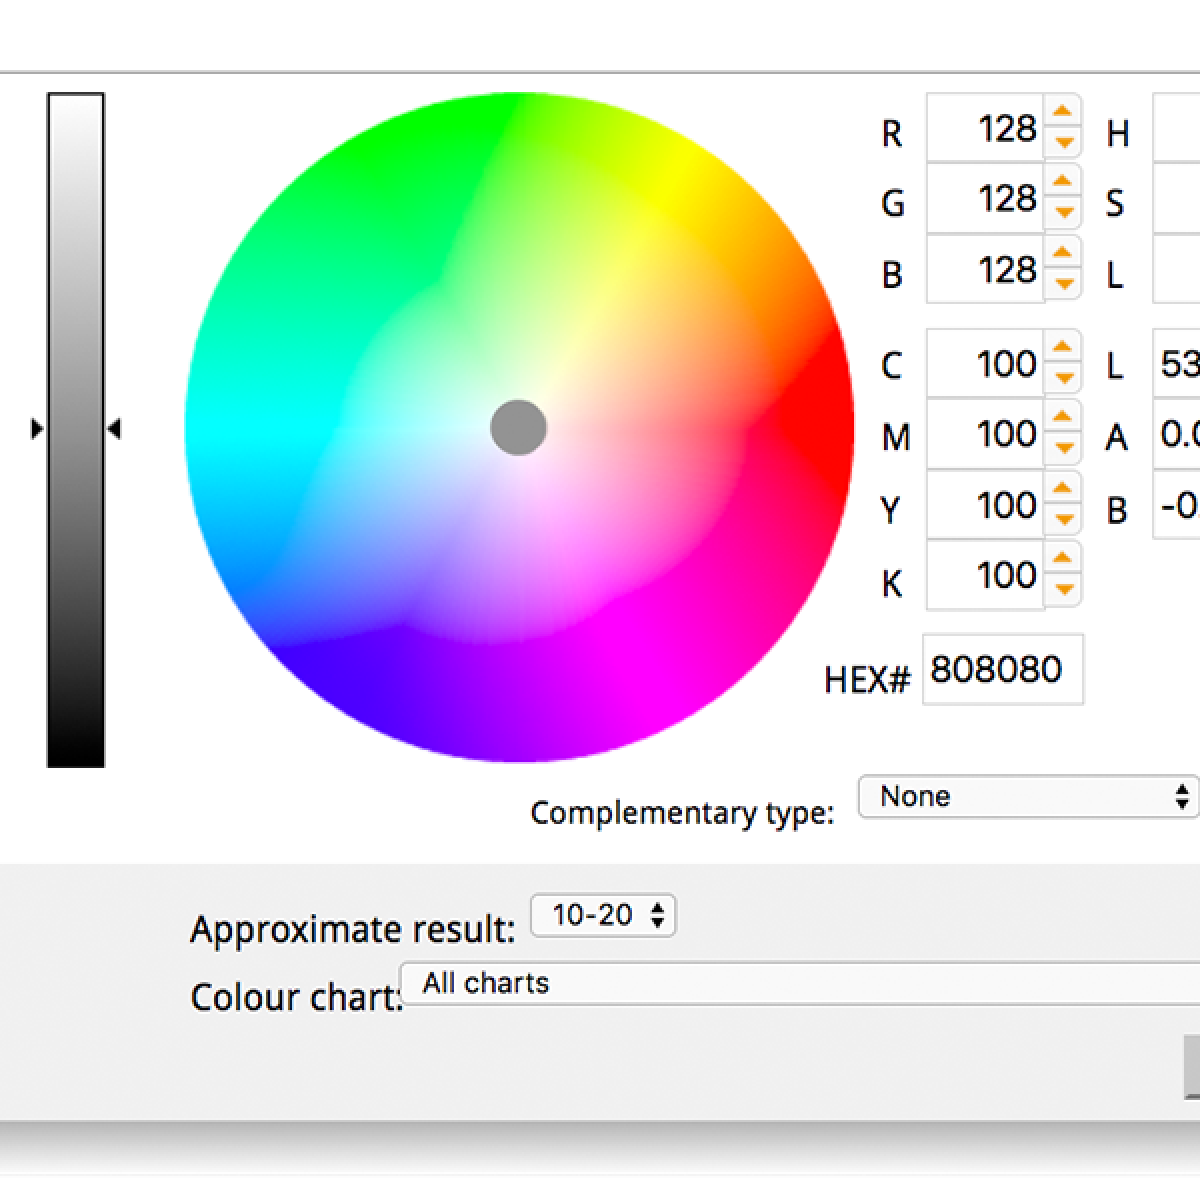Click the Lab L value field
The image size is (1200, 1200).
[1177, 364]
